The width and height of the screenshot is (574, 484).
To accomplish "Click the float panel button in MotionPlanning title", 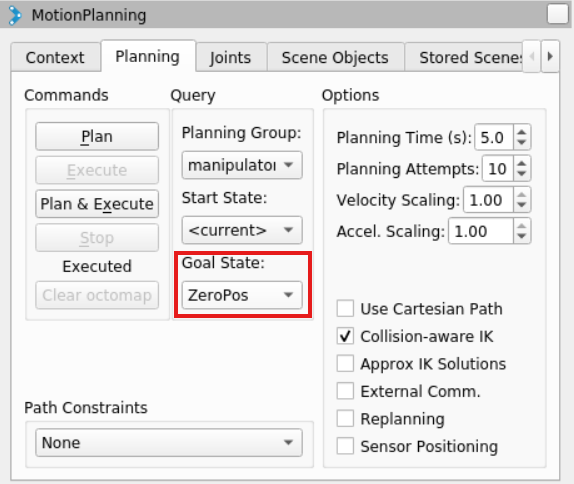I will click(558, 14).
